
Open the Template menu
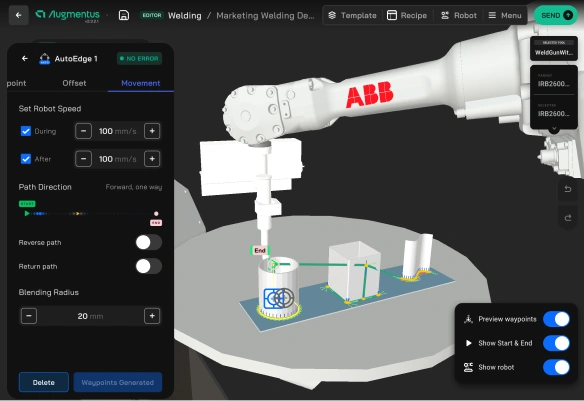click(352, 15)
